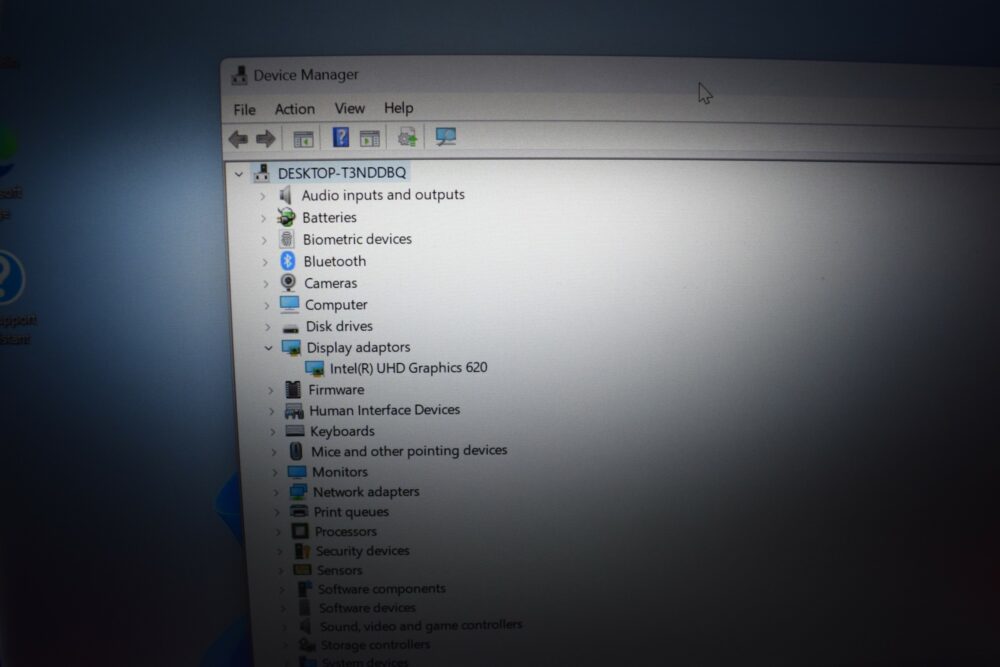Click the DESKTOP-T3NDDBQ computer icon

click(x=261, y=172)
